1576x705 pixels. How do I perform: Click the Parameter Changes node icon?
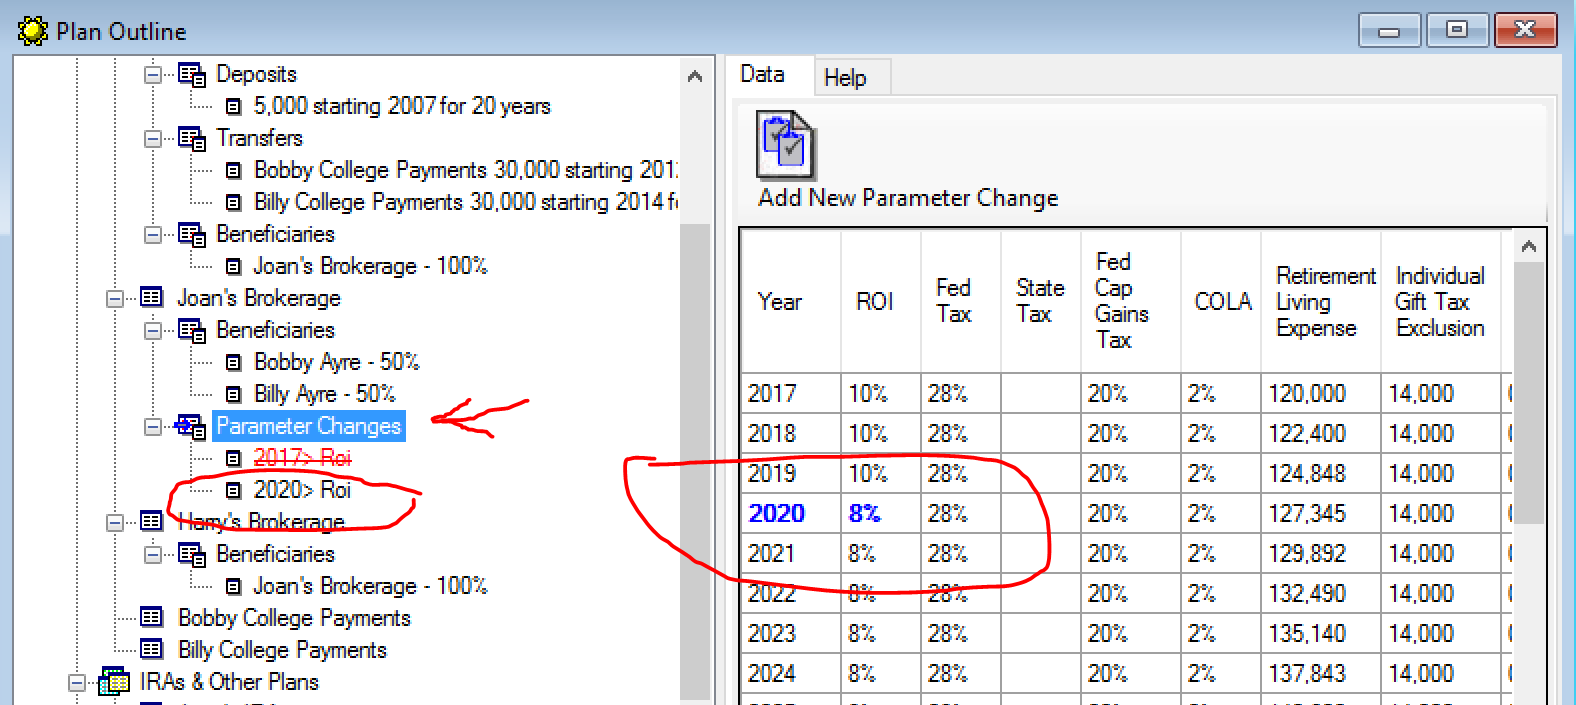click(x=190, y=427)
